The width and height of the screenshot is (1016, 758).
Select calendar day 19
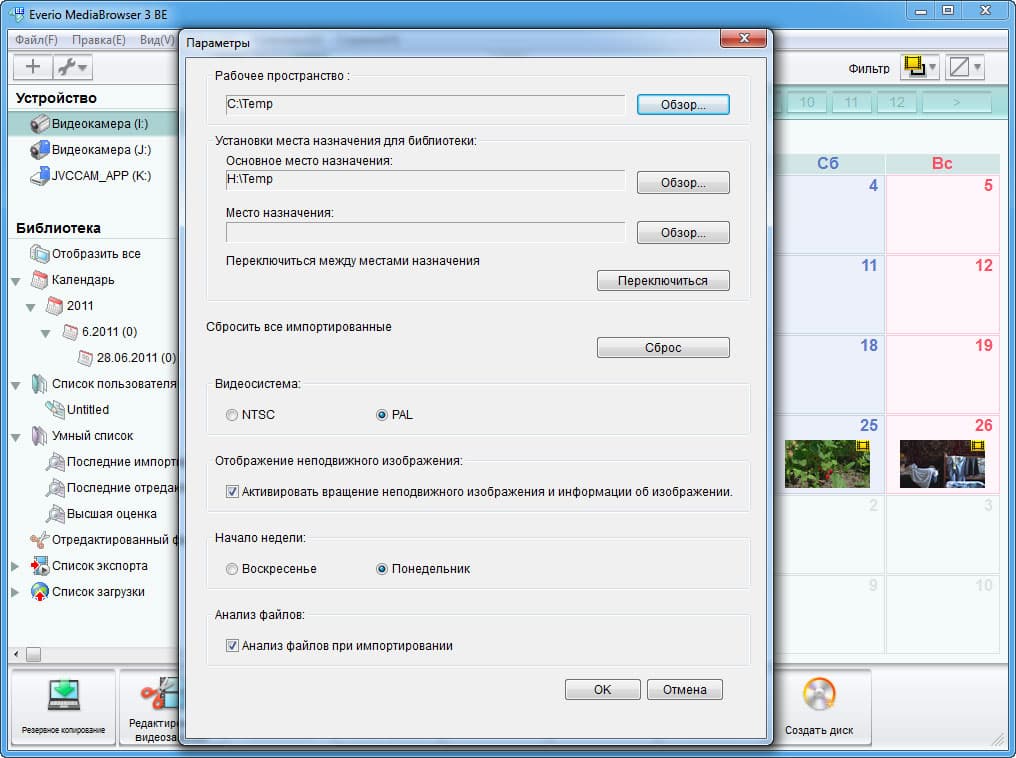943,374
